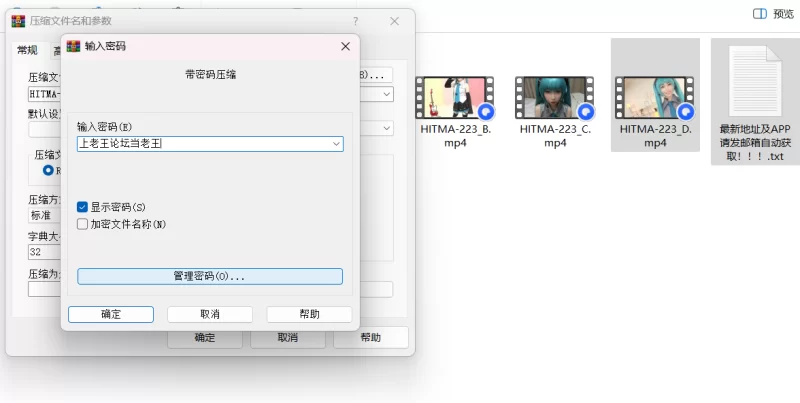Open the default profile dropdown arrow
Viewport: 800px width, 403px height.
click(387, 128)
